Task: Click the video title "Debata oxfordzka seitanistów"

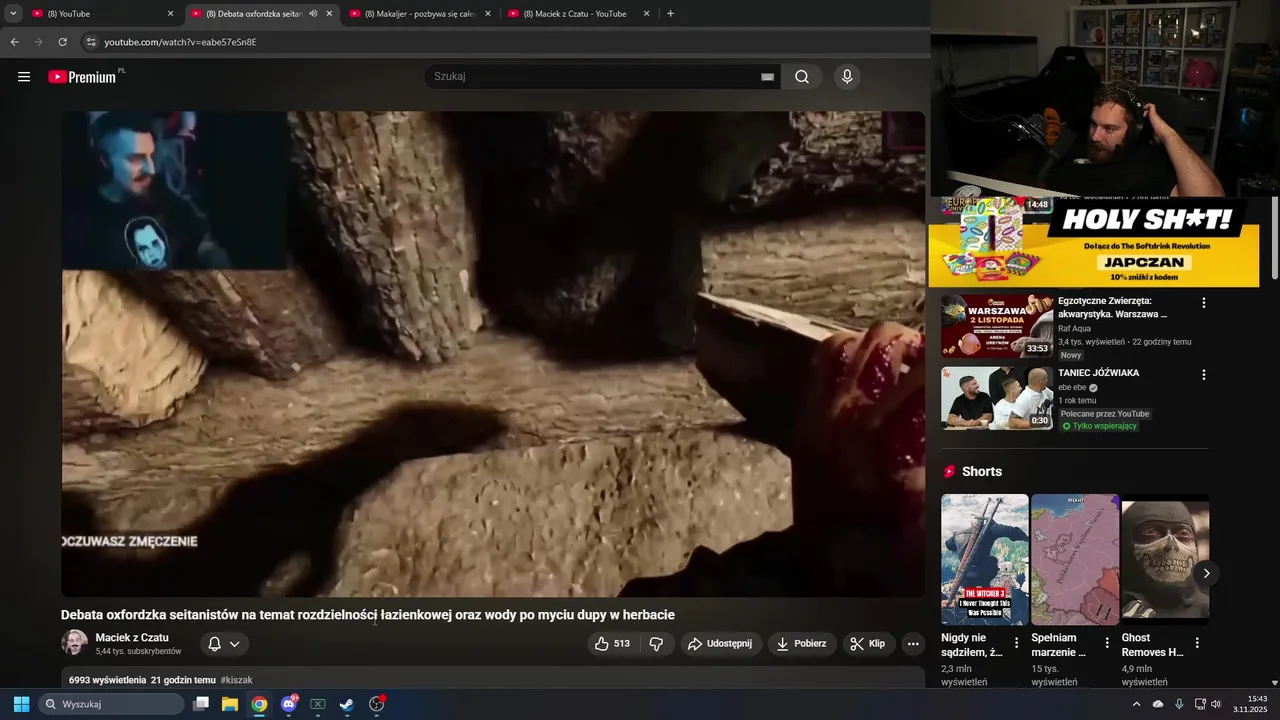Action: click(x=368, y=615)
